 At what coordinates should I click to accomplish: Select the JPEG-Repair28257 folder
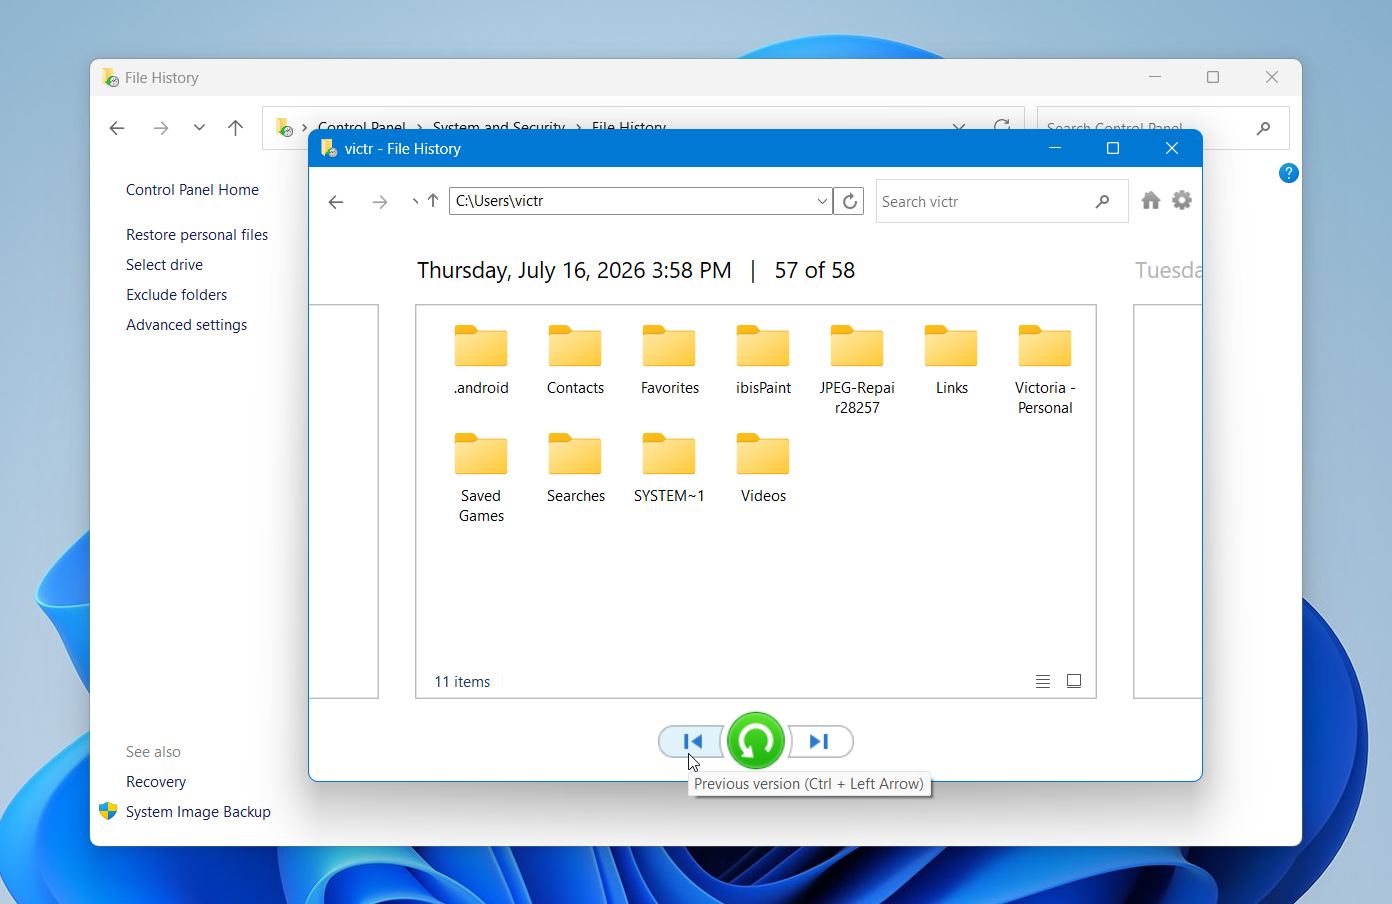coord(857,370)
